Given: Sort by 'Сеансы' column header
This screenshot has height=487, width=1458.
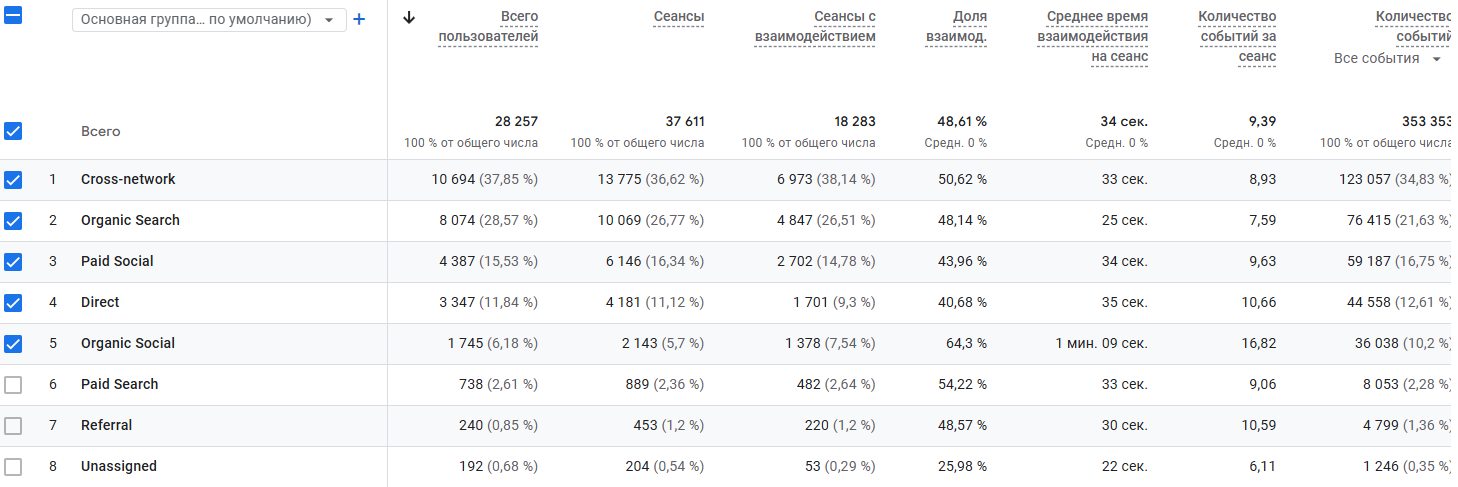Looking at the screenshot, I should [x=678, y=17].
